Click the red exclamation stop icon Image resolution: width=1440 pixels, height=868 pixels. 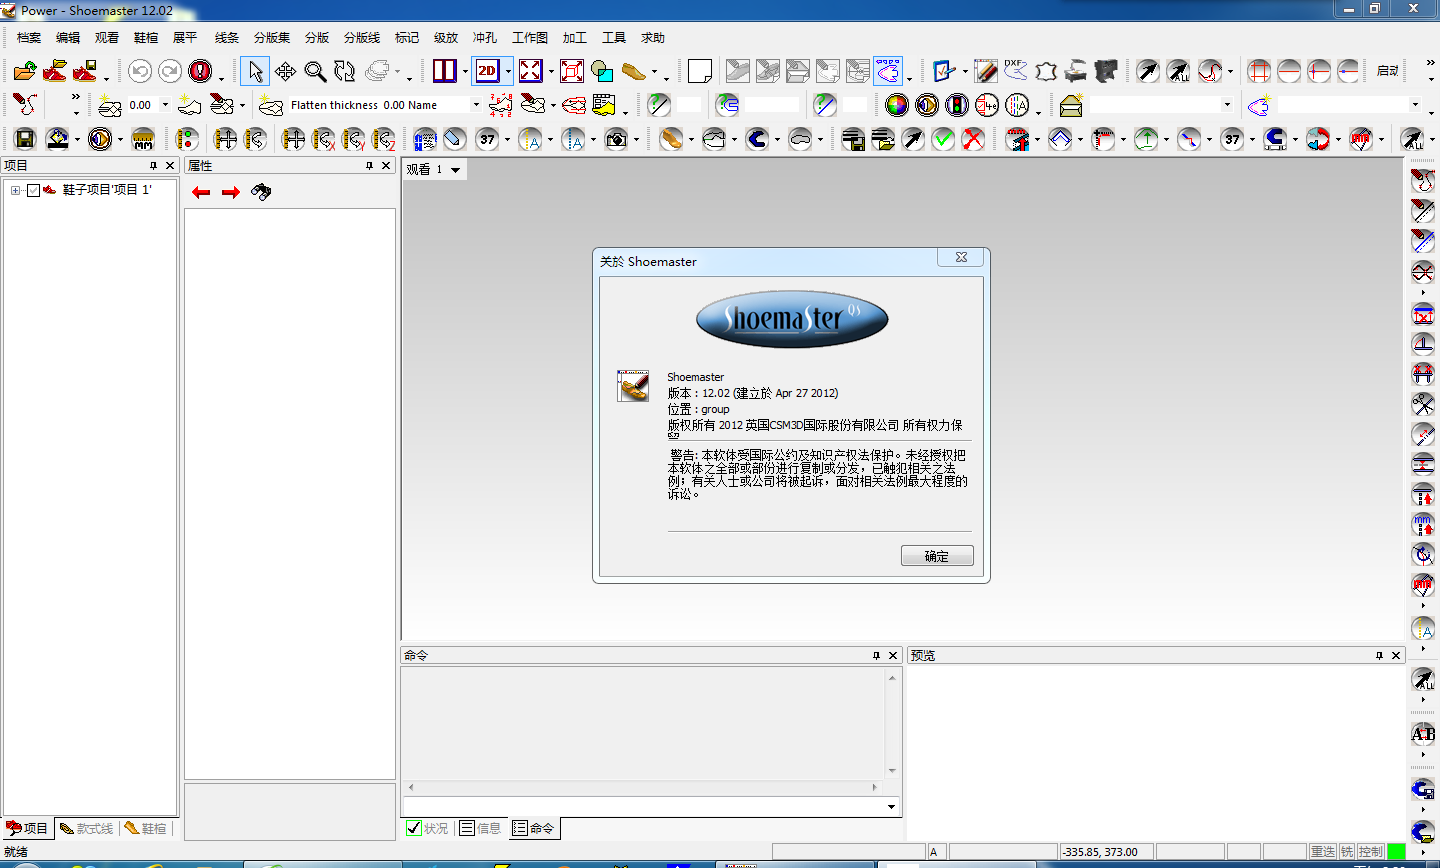(200, 71)
